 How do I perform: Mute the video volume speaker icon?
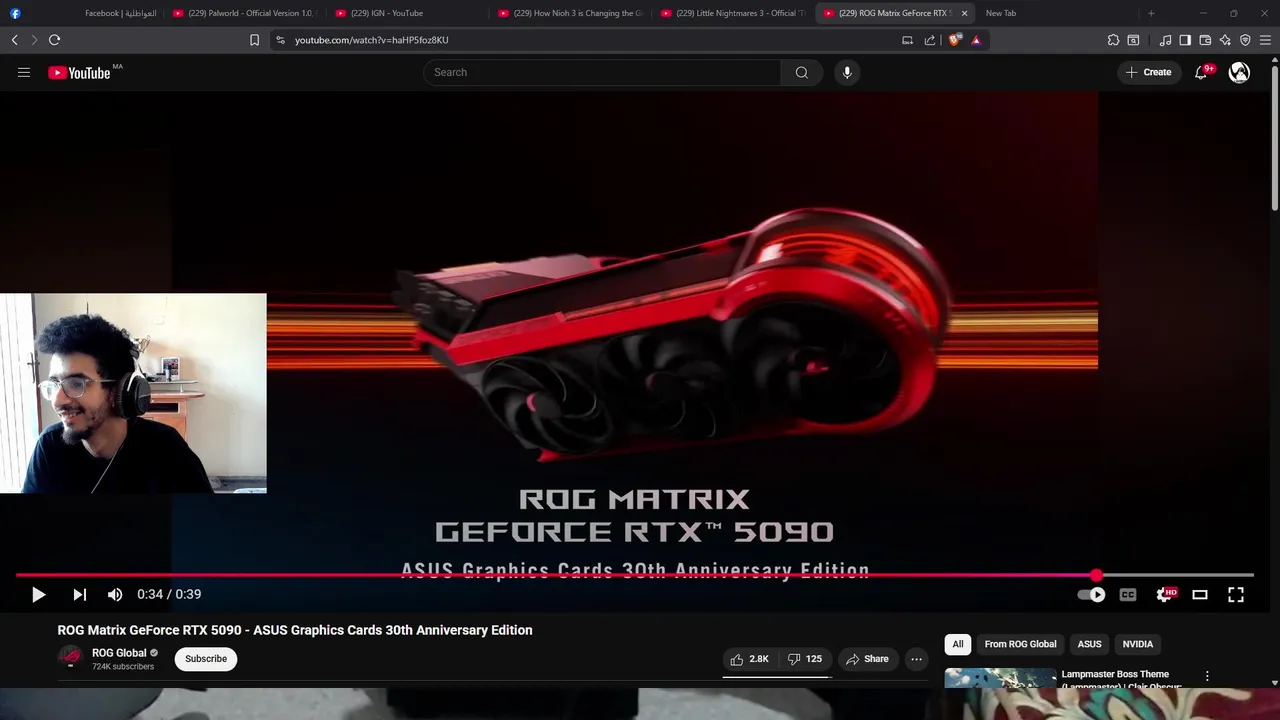point(115,594)
